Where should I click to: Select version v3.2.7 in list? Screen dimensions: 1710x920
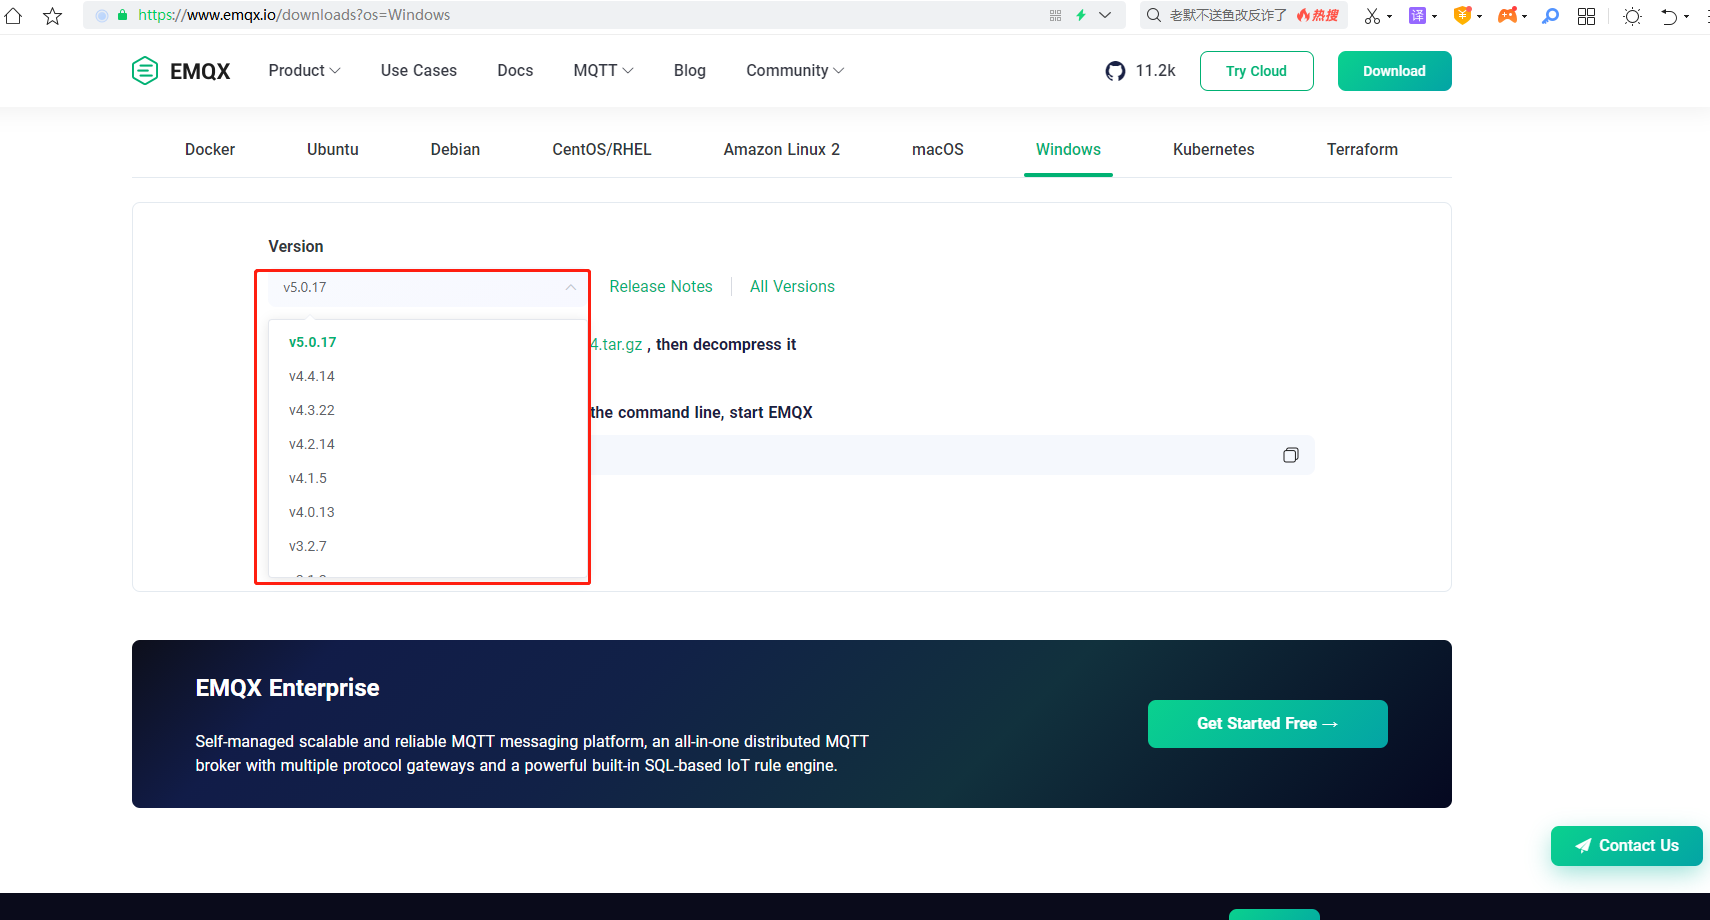(x=428, y=546)
